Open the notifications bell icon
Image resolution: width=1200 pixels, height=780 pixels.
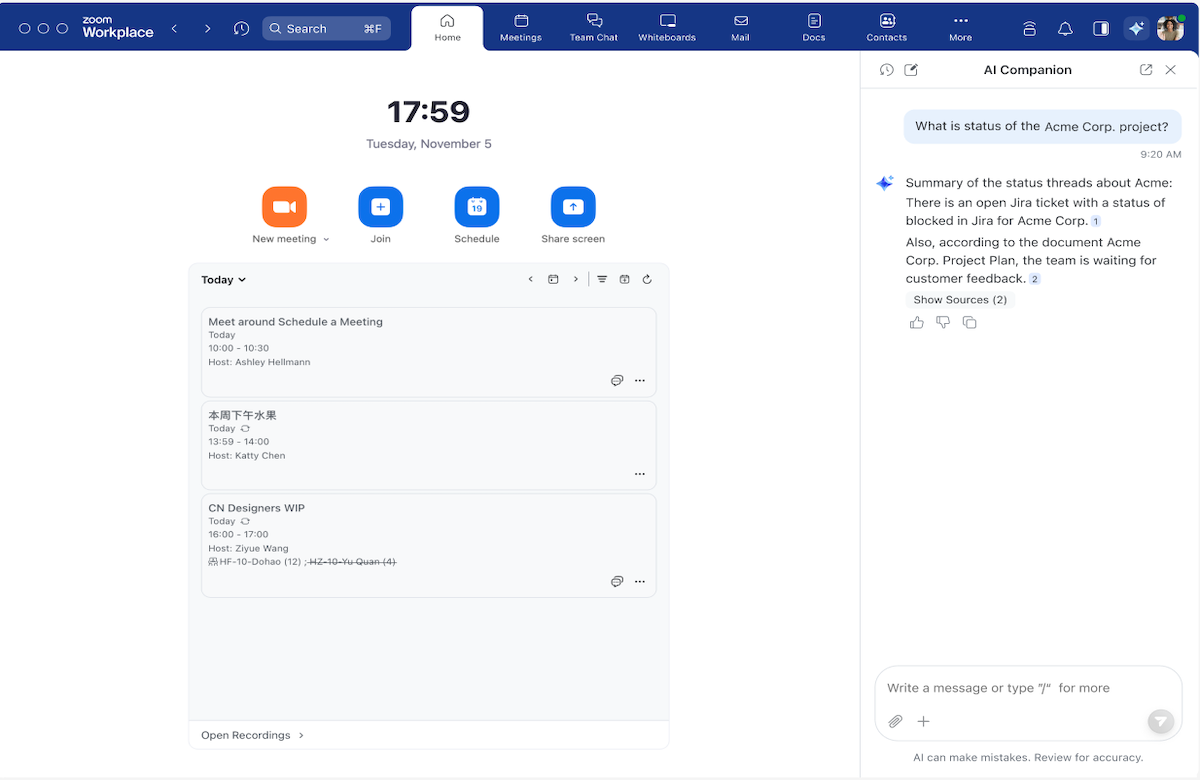pyautogui.click(x=1065, y=29)
